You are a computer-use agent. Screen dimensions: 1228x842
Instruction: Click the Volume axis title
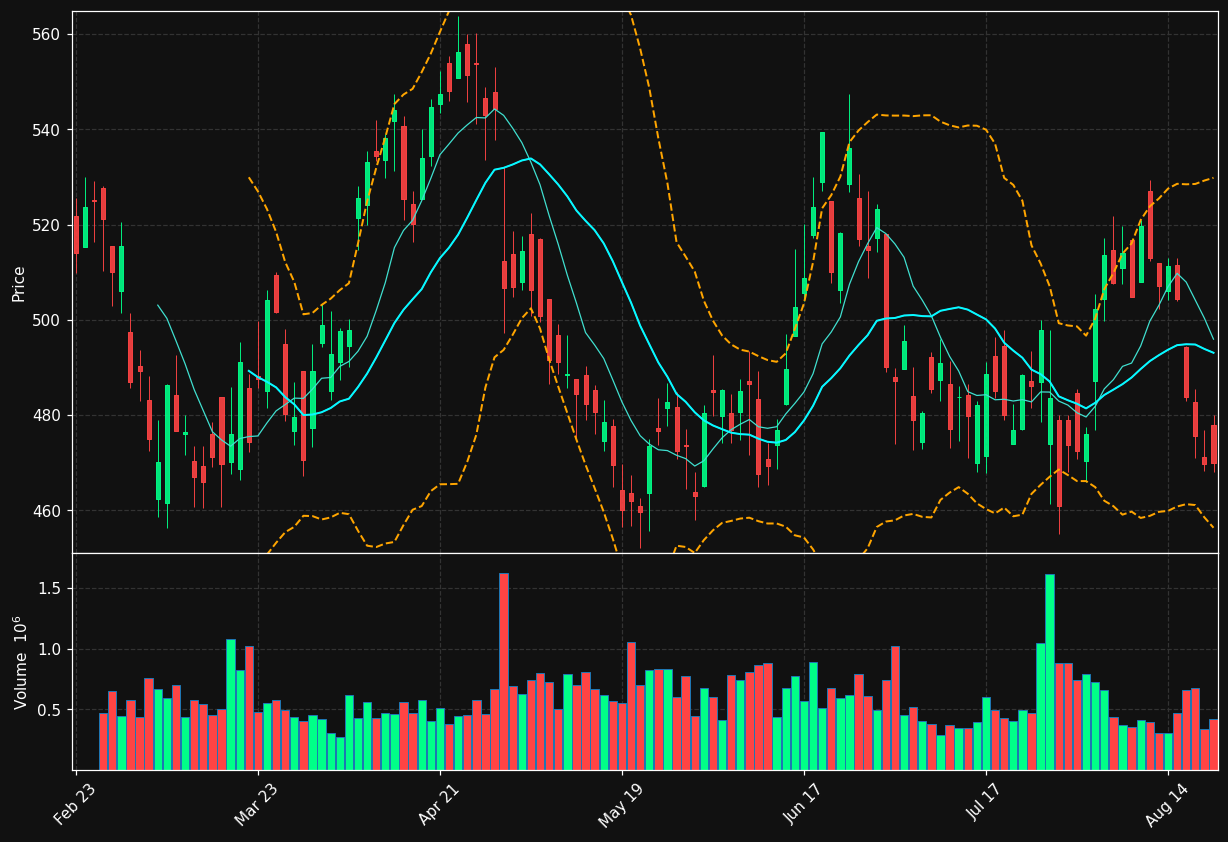point(20,662)
